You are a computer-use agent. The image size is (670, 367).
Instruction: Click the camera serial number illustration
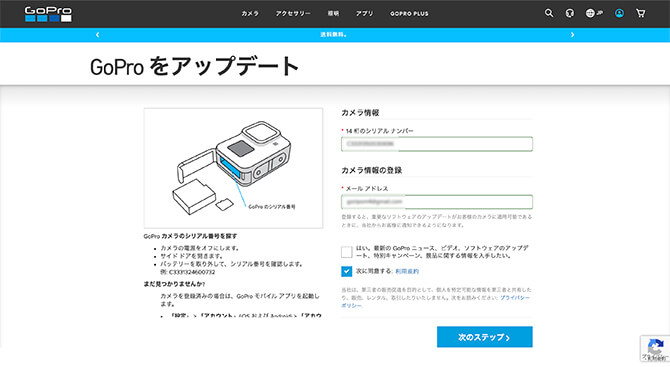[x=233, y=168]
